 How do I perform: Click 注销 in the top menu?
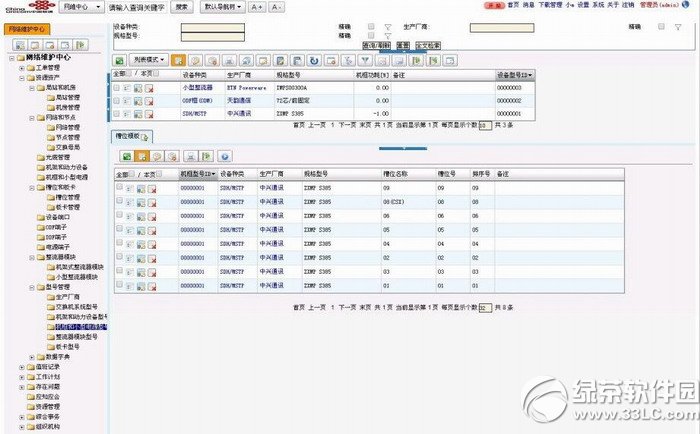[628, 5]
